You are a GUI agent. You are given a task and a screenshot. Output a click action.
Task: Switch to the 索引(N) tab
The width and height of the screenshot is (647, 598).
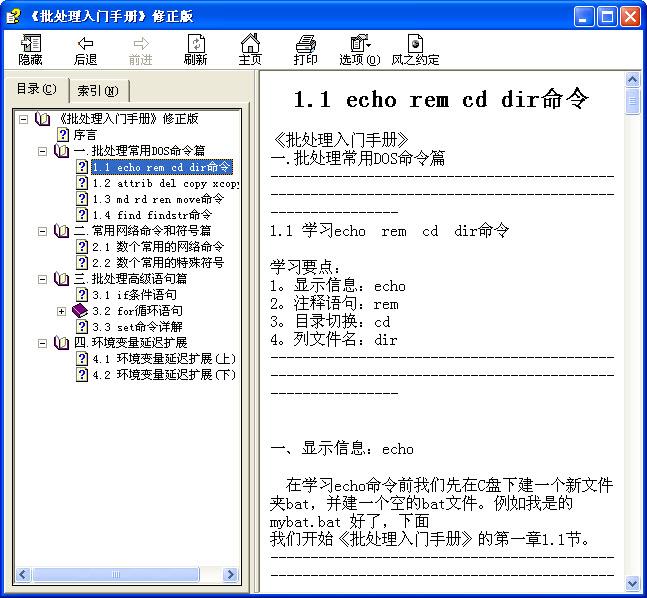coord(98,90)
